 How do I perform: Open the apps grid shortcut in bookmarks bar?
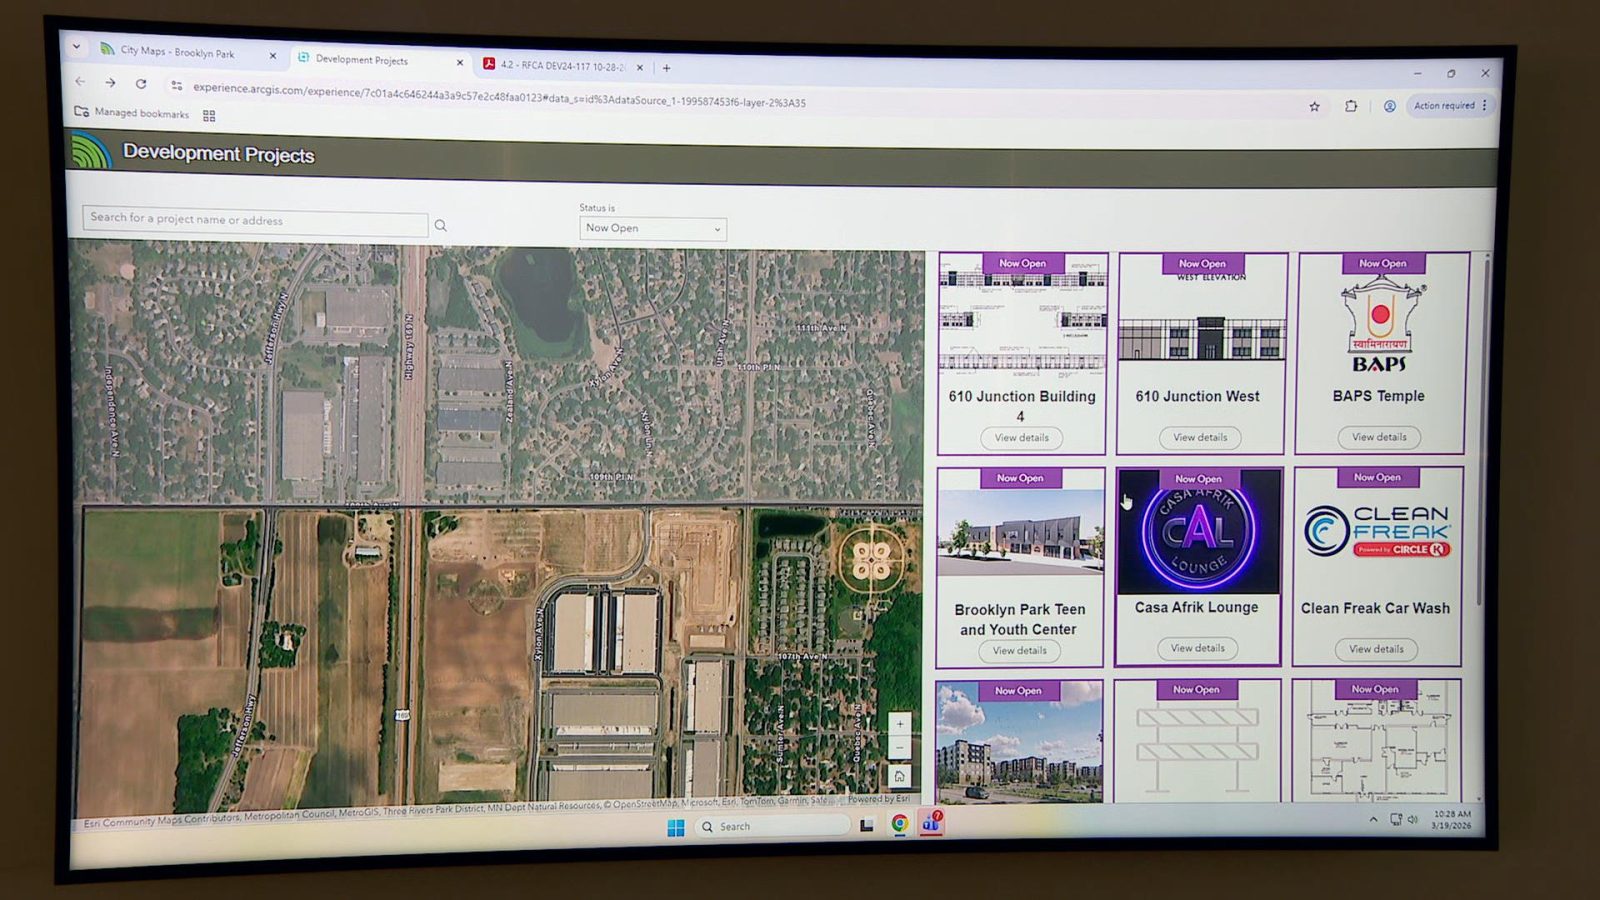tap(209, 116)
